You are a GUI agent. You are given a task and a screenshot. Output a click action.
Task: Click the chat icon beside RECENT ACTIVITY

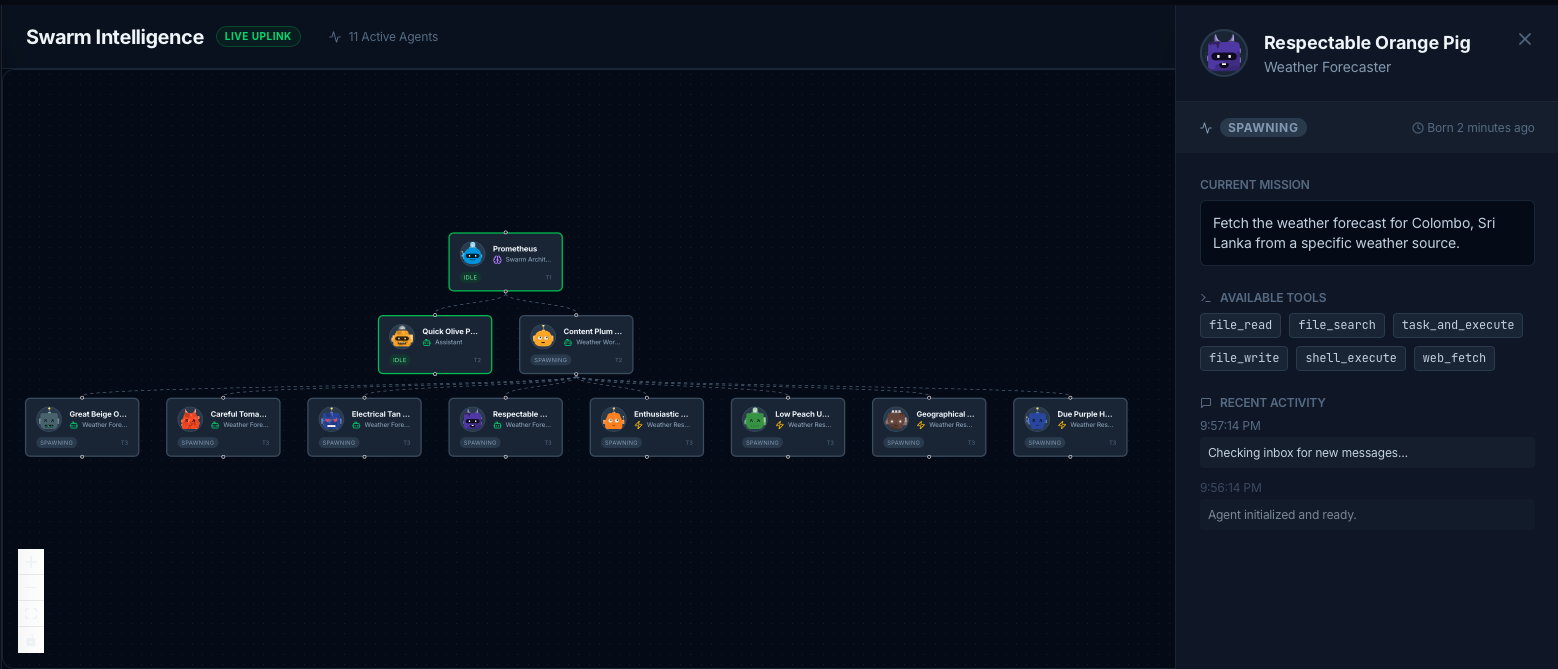pyautogui.click(x=1205, y=402)
